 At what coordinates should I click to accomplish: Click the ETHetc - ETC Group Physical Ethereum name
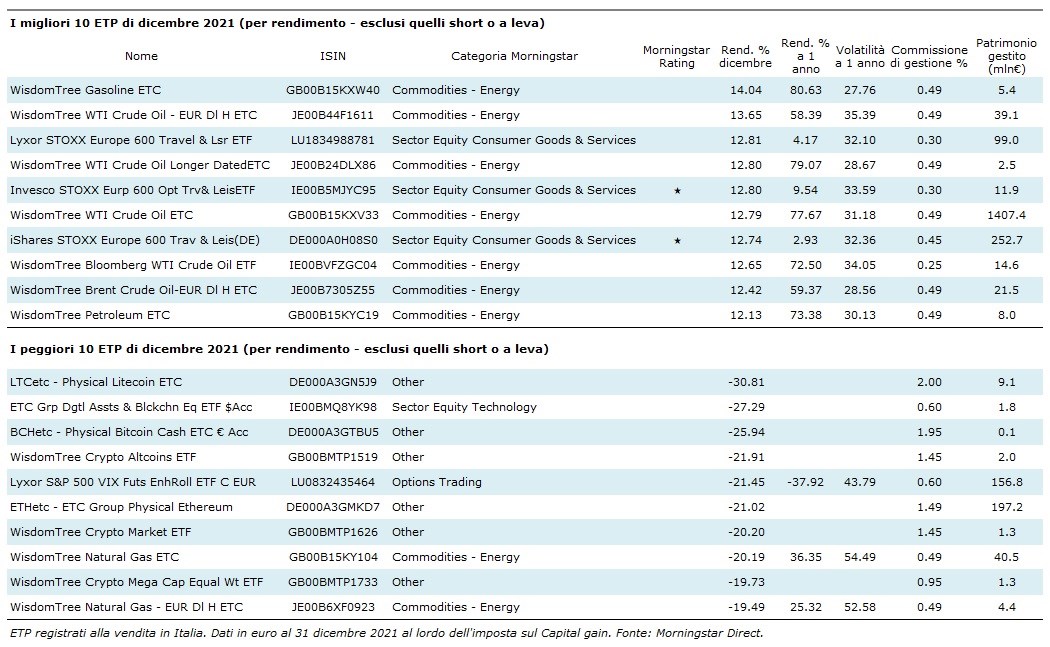coord(121,507)
